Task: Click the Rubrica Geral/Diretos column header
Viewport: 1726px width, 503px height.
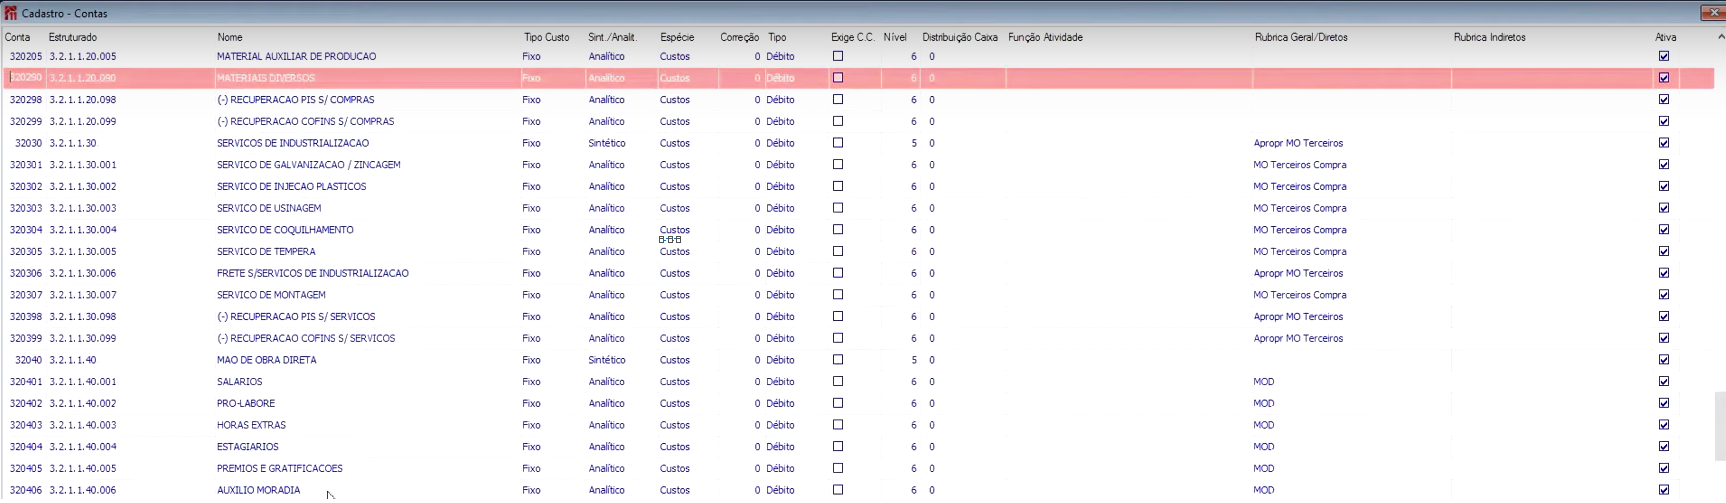Action: (1301, 37)
